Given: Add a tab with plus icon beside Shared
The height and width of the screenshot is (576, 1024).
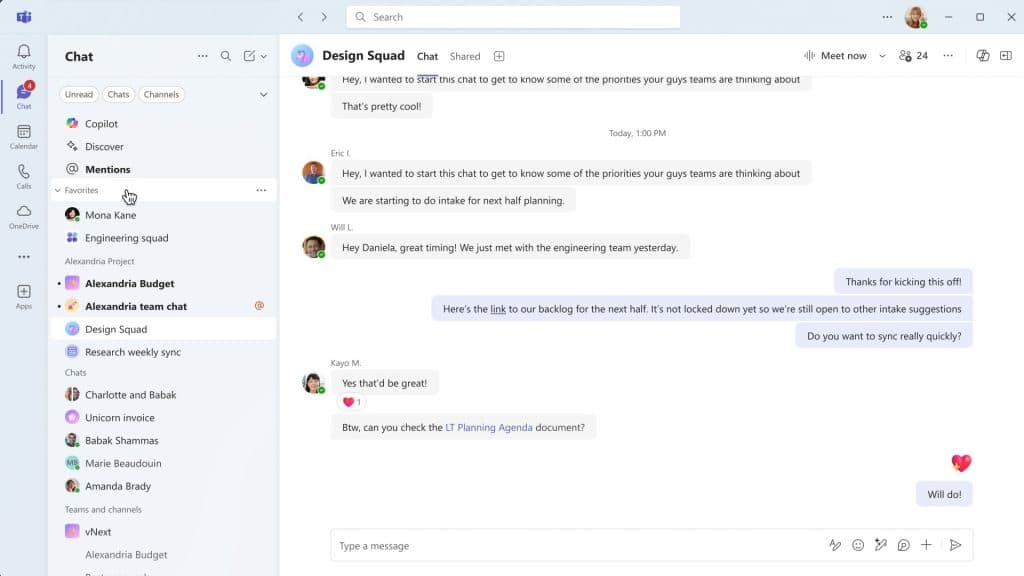Looking at the screenshot, I should tap(499, 56).
